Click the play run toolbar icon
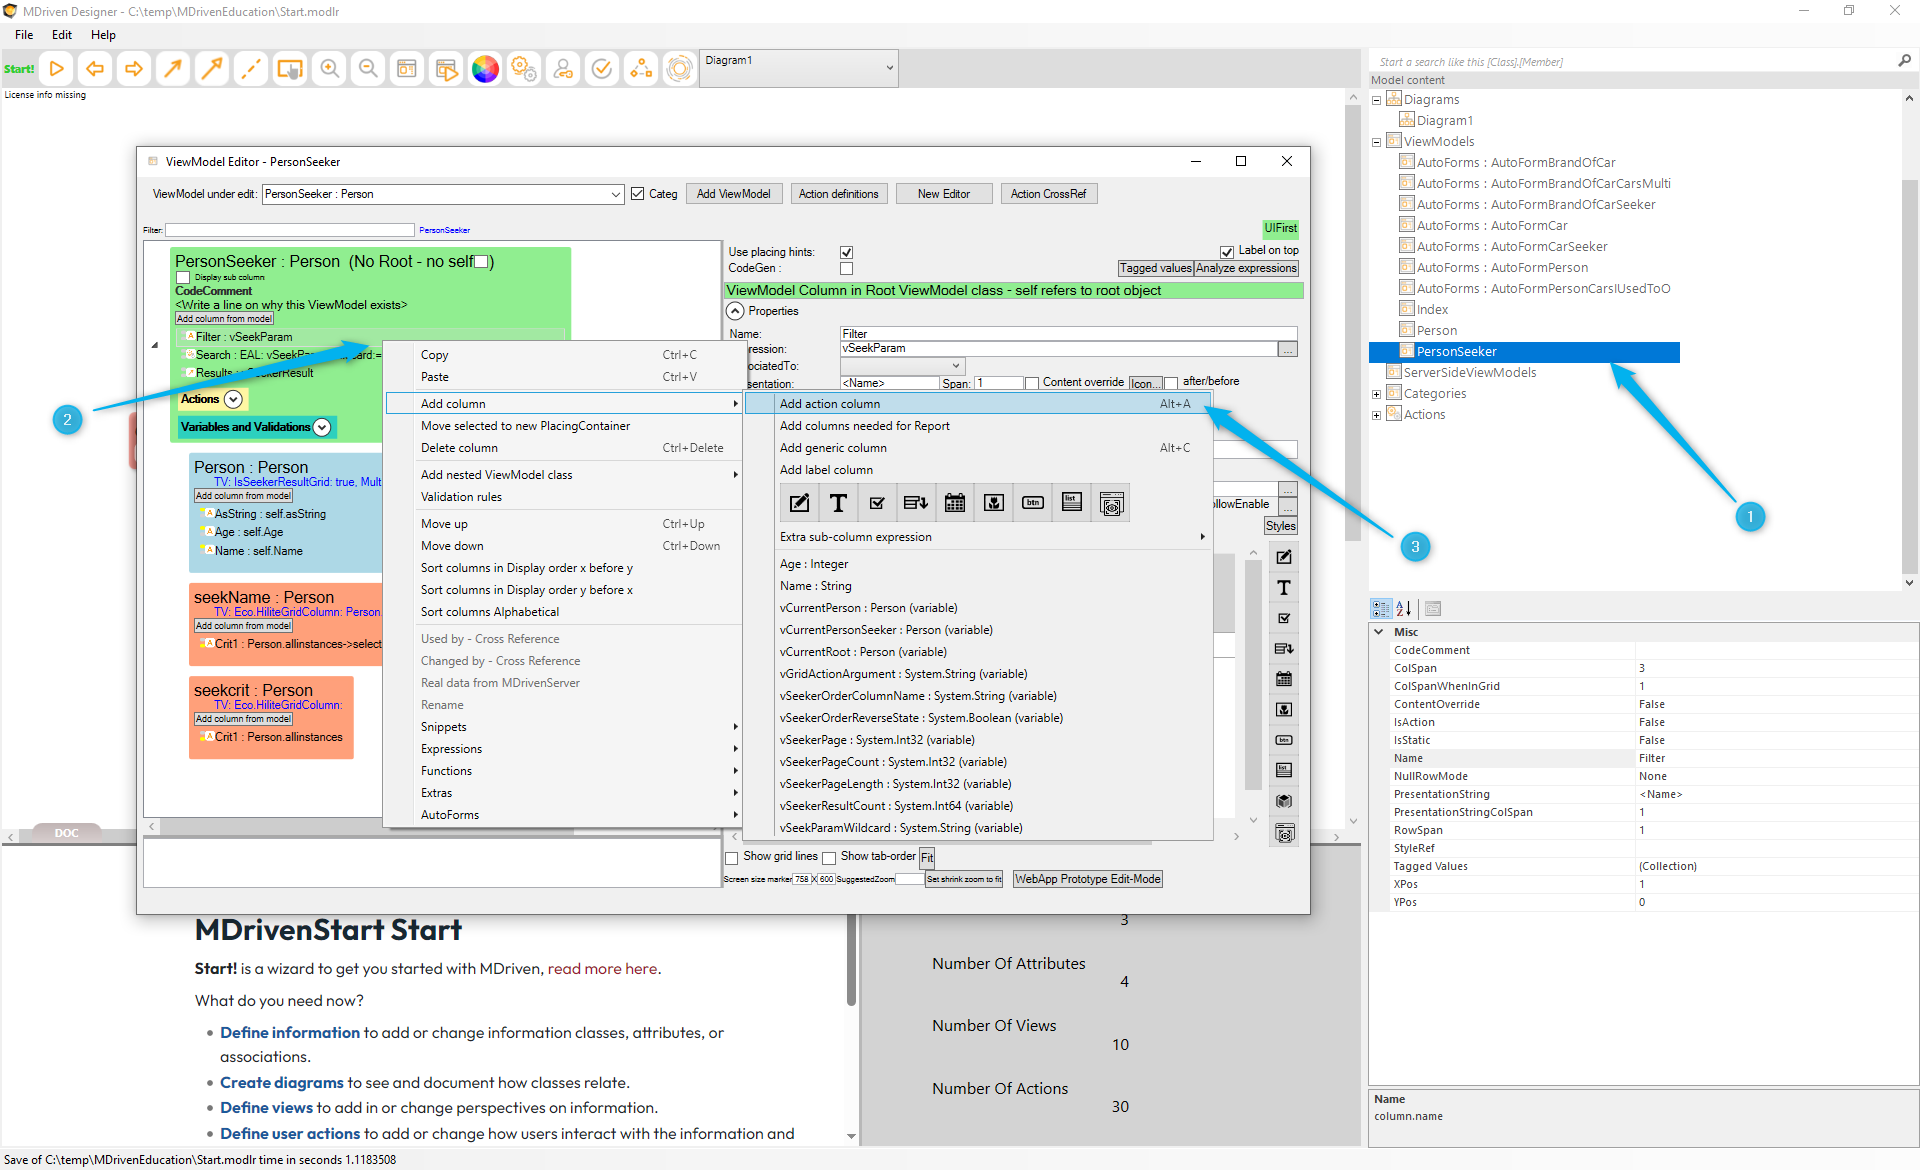 (57, 69)
